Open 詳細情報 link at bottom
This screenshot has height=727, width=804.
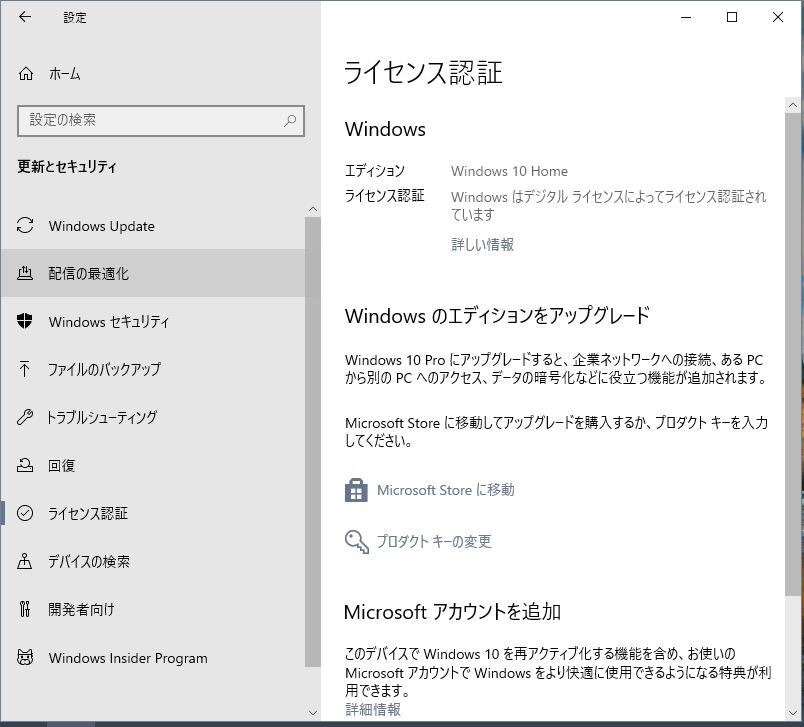[373, 710]
